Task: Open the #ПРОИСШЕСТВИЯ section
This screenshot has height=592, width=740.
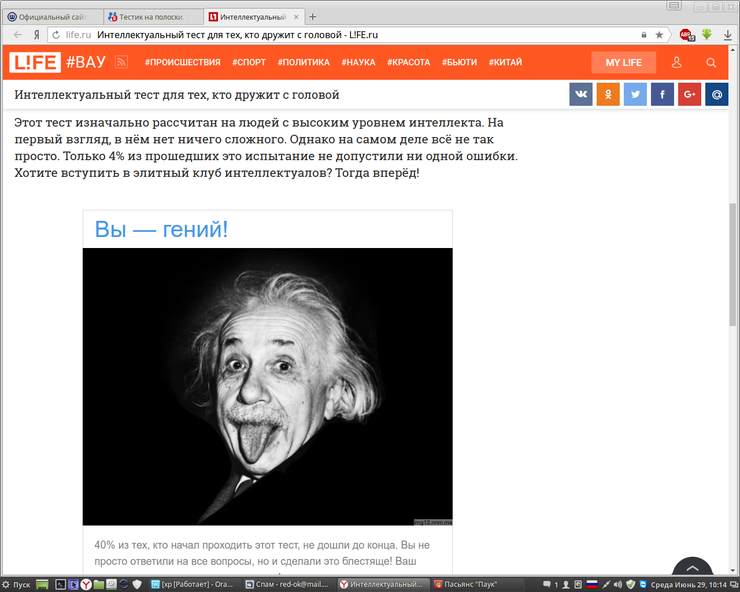Action: tap(182, 63)
